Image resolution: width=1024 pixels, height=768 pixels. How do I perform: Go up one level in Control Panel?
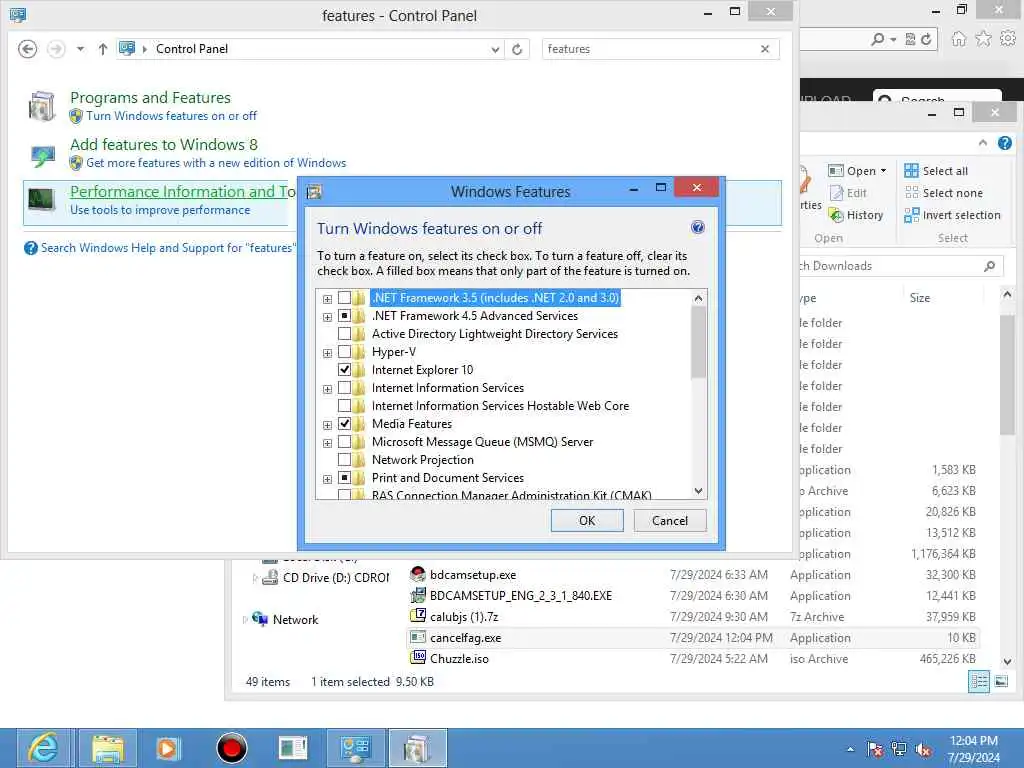point(103,49)
